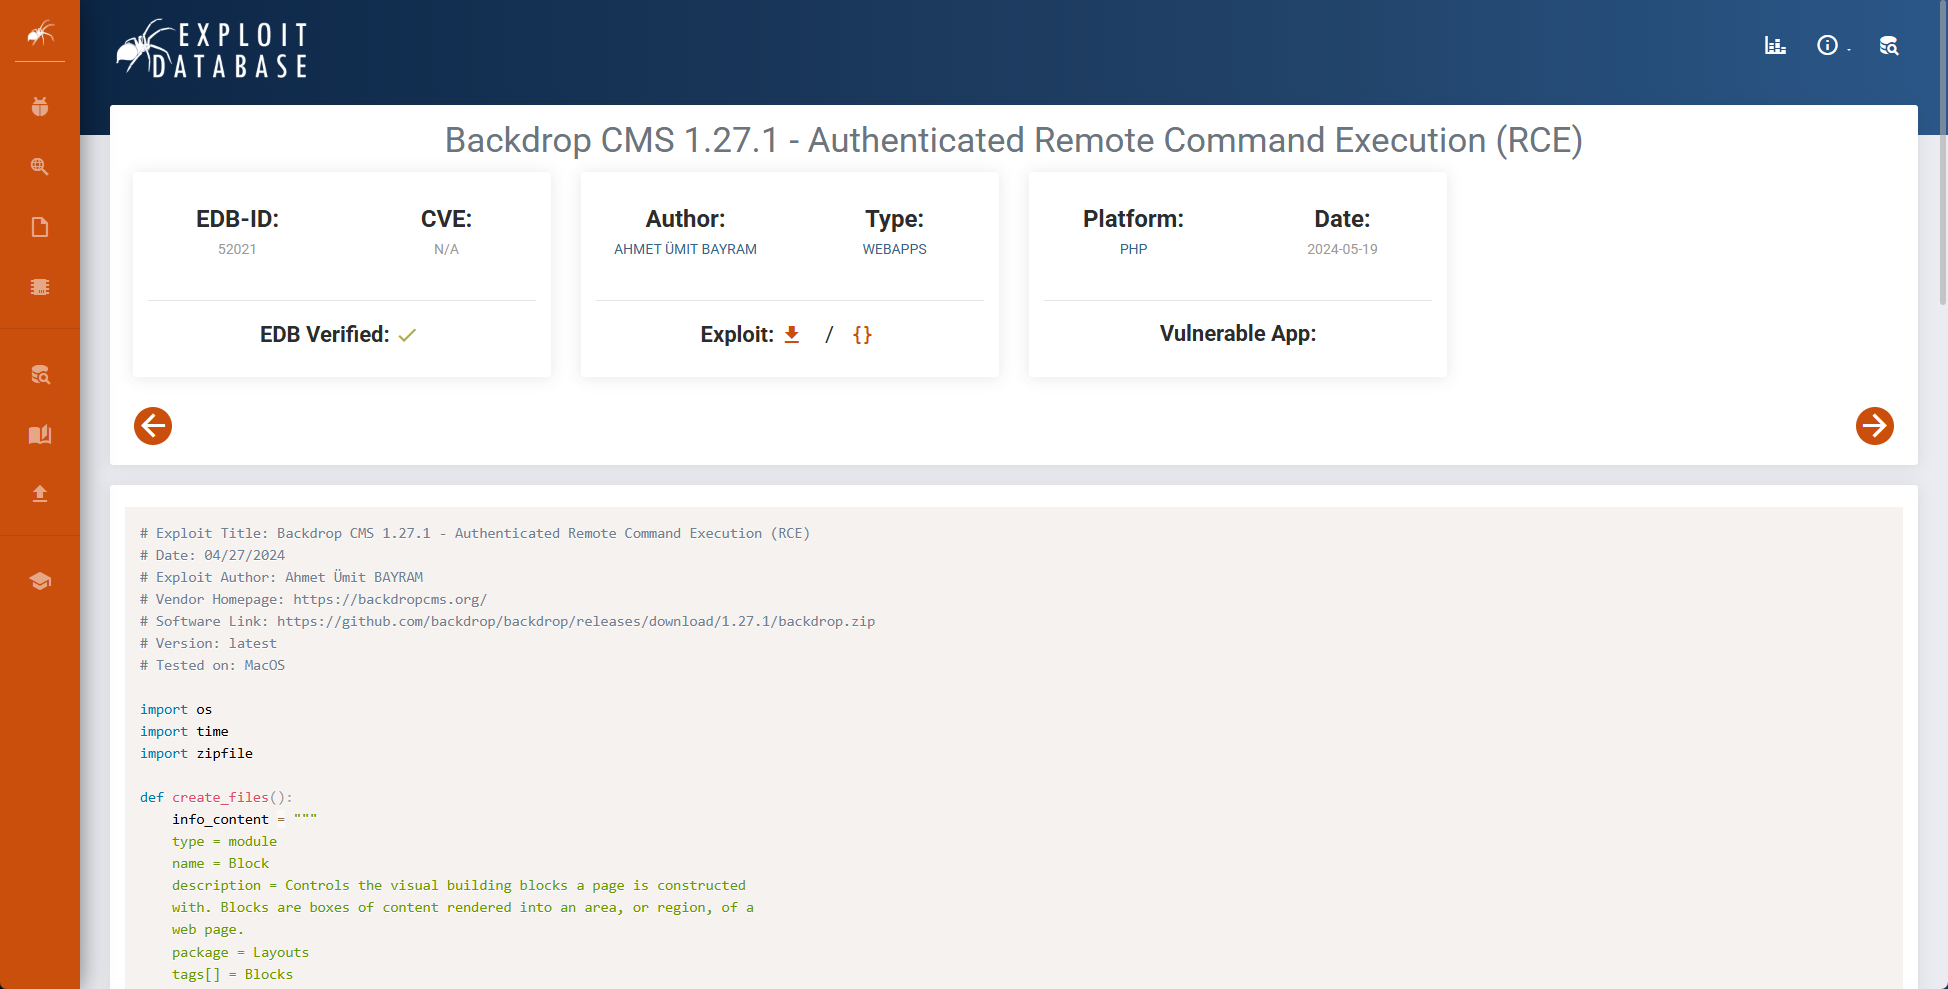Click the EDB Verified green checkmark
This screenshot has width=1948, height=989.
(407, 335)
